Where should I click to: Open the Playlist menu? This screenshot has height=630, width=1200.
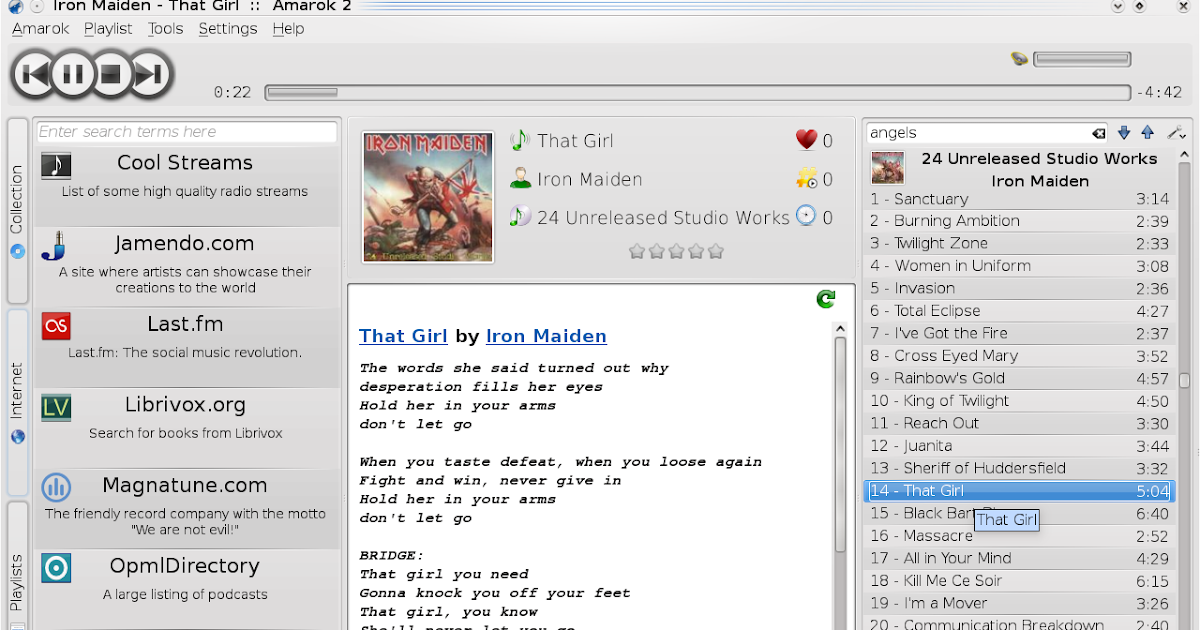pyautogui.click(x=108, y=28)
